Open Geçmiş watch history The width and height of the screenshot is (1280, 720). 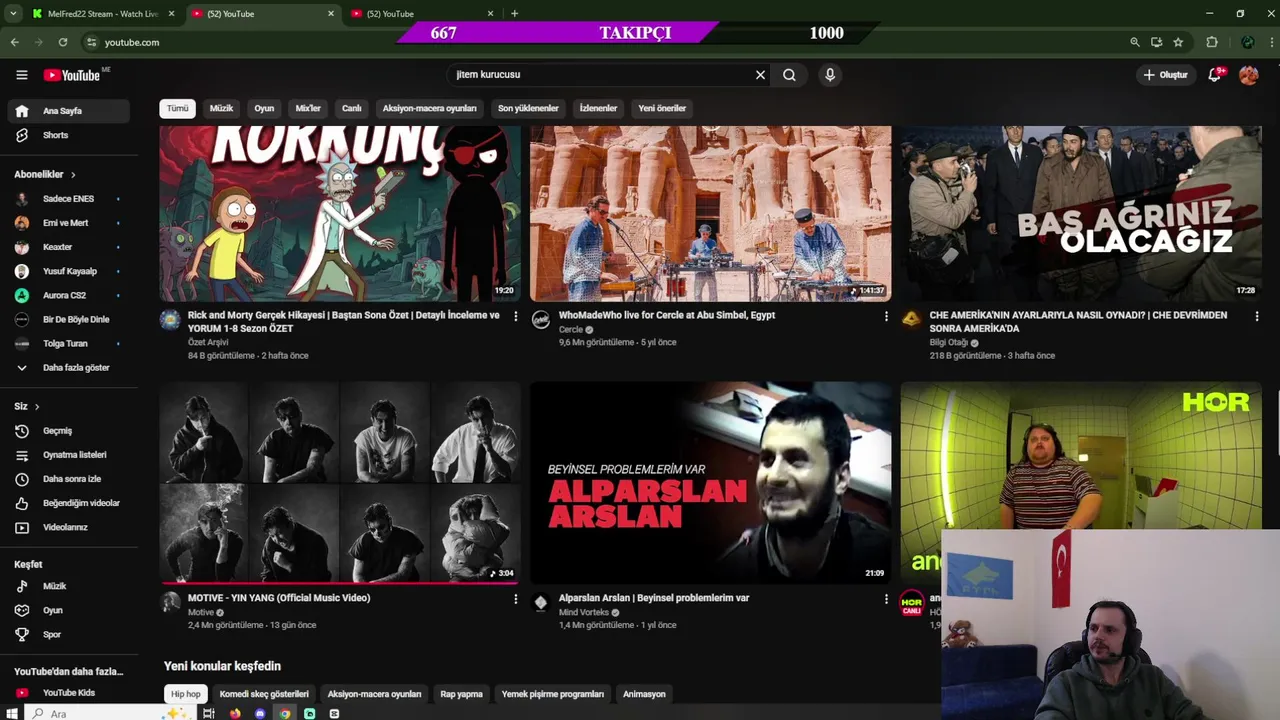68,431
